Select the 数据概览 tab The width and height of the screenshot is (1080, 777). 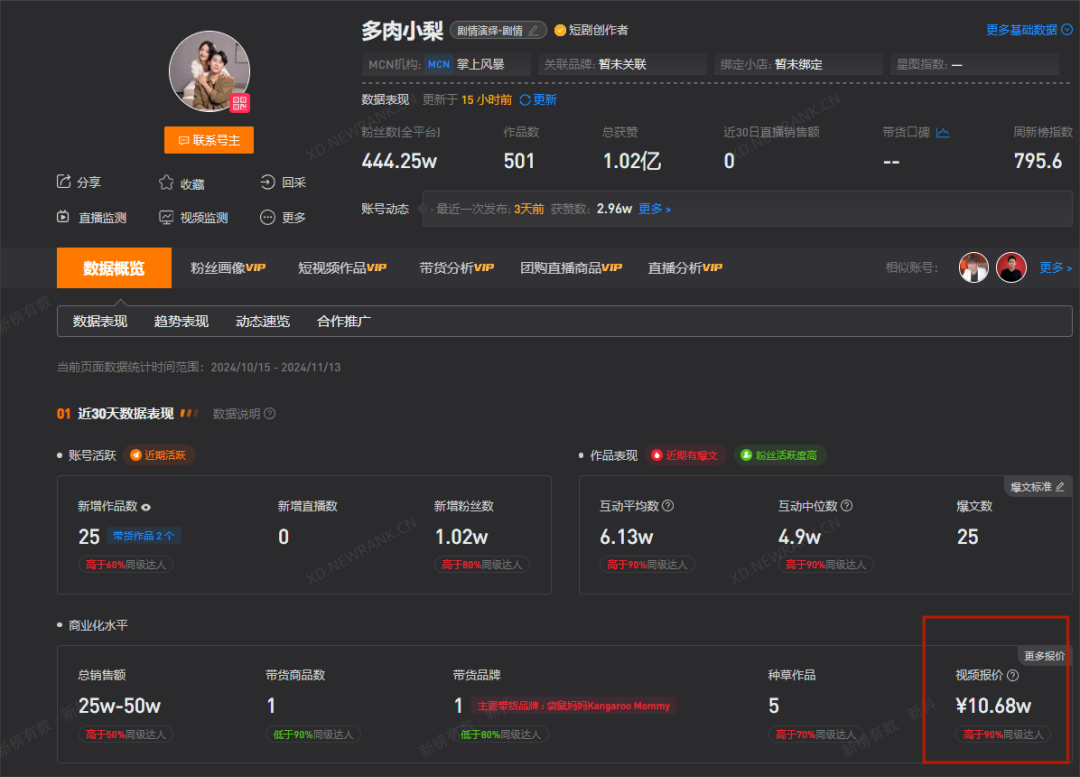(x=114, y=268)
